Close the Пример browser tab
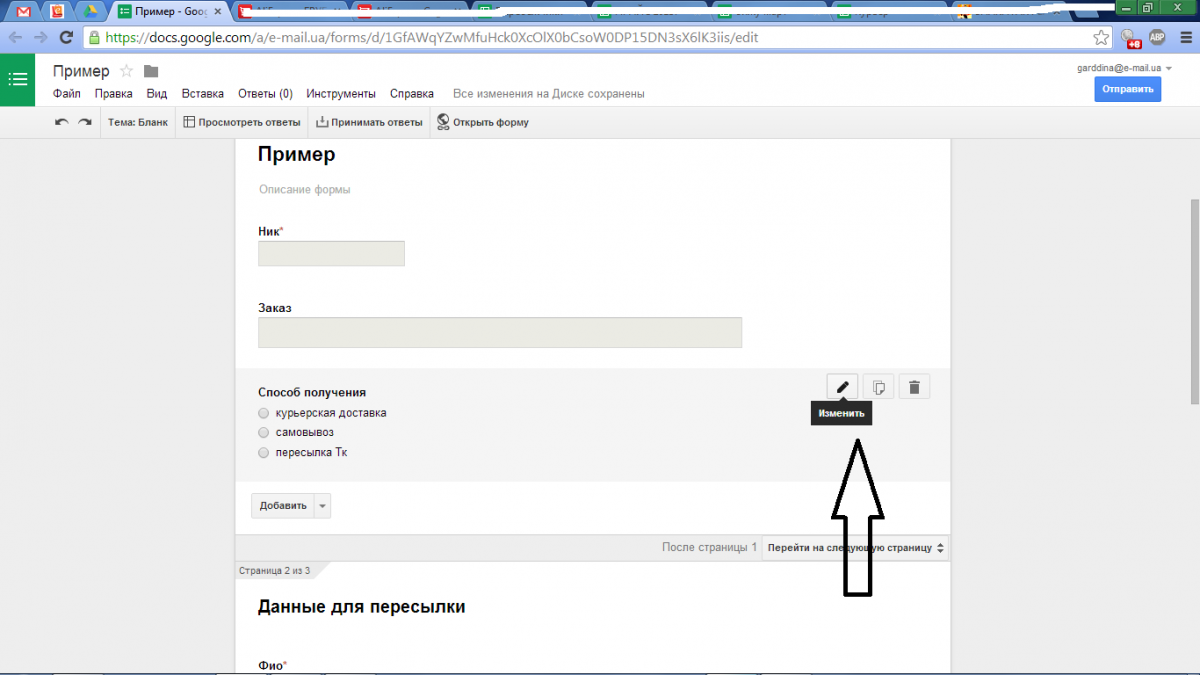 tap(217, 11)
